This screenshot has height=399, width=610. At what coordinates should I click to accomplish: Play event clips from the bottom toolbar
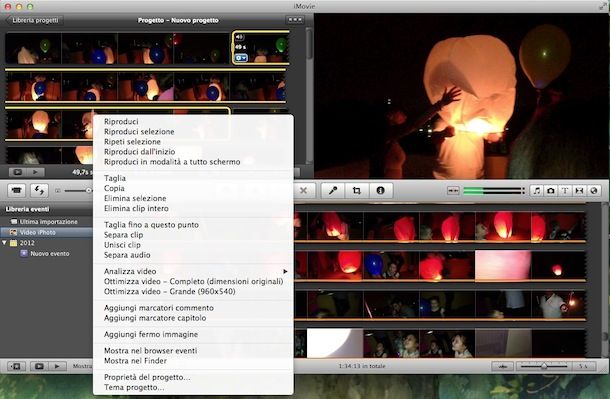click(x=57, y=366)
